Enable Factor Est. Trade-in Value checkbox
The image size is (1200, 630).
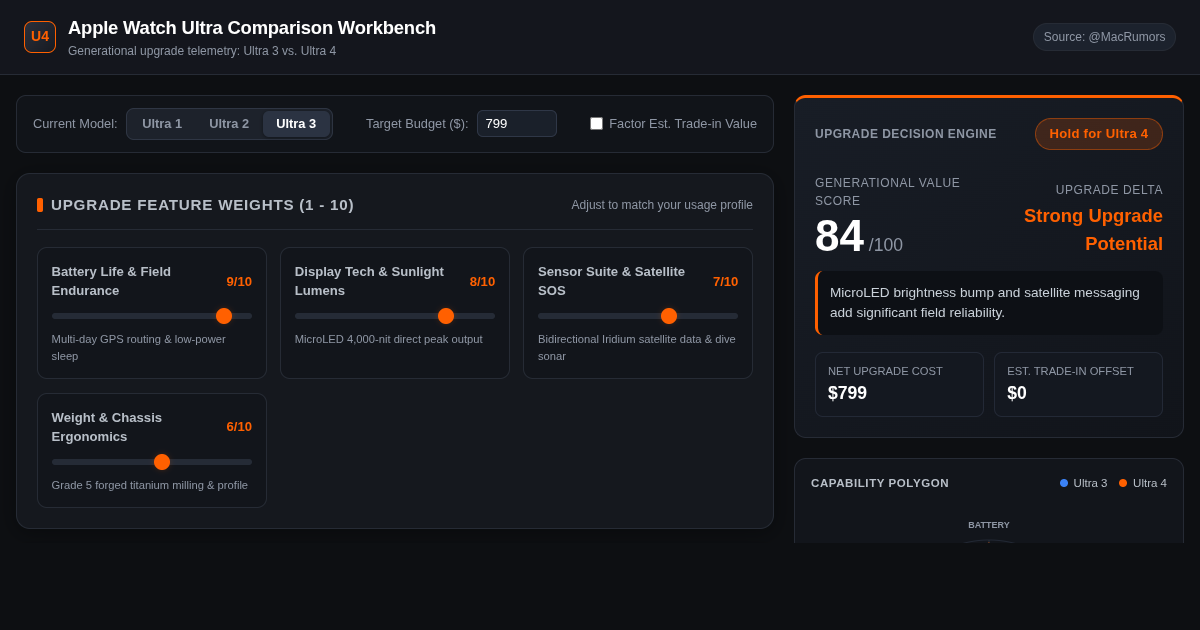(597, 124)
